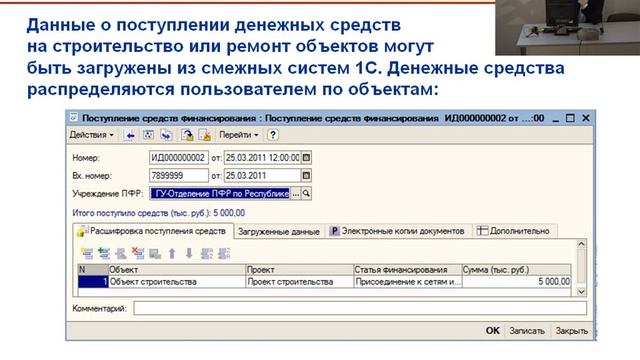640x360 pixels.
Task: Click the reread/refresh document toolbar icon
Action: tap(149, 135)
